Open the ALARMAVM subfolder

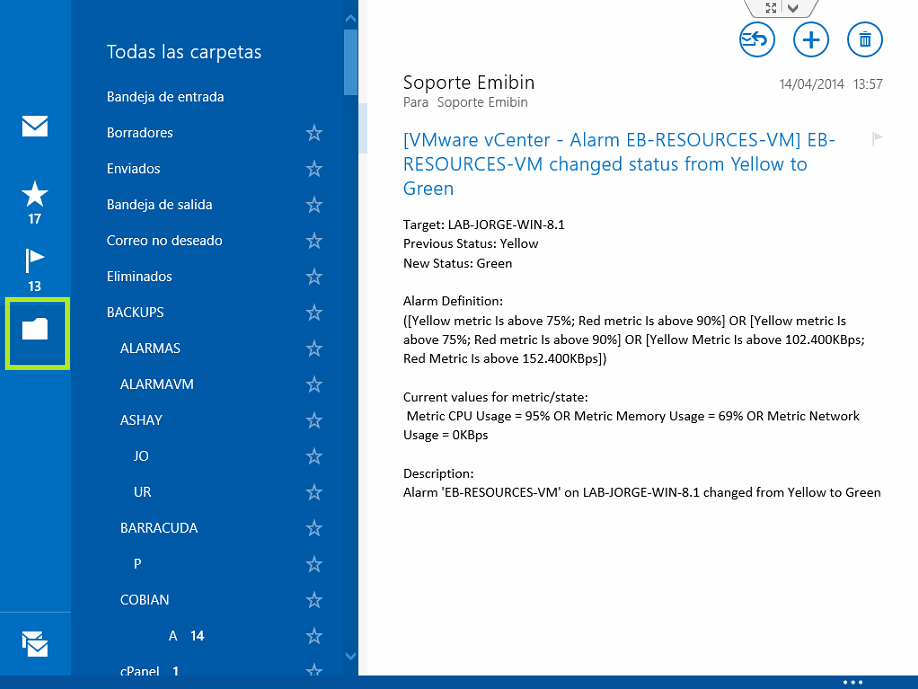(x=156, y=385)
